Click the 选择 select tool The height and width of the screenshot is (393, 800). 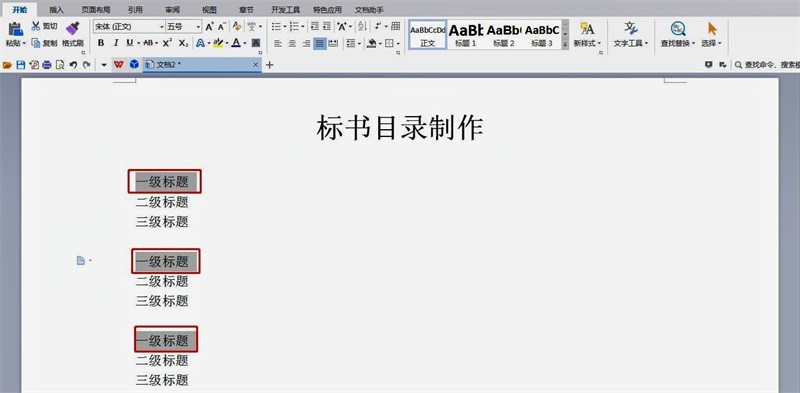coord(712,35)
